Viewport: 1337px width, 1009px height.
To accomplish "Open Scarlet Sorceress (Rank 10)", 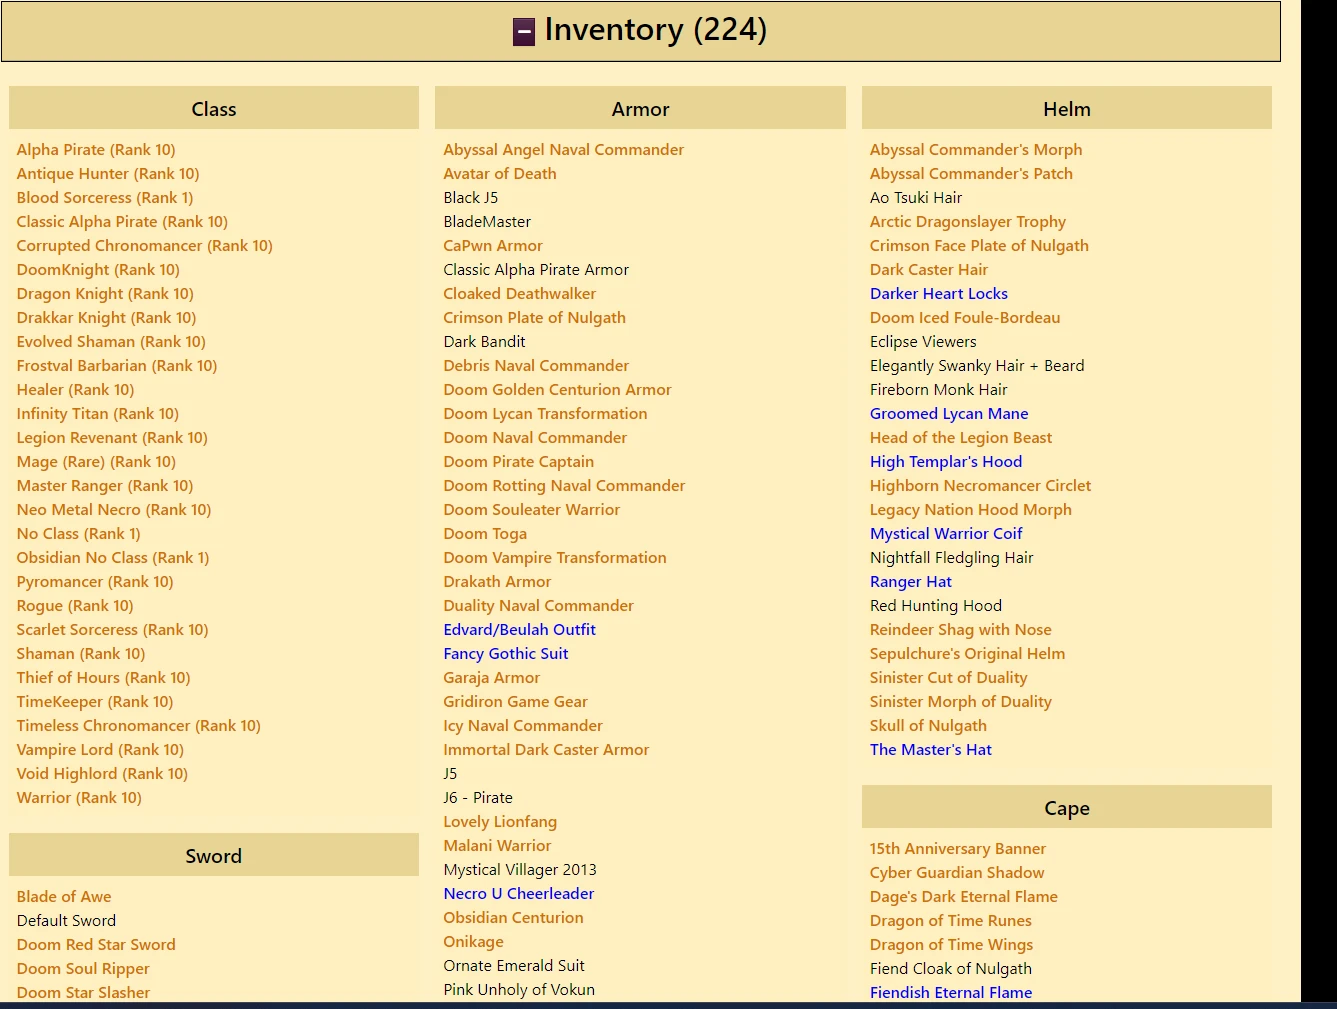I will coord(112,630).
